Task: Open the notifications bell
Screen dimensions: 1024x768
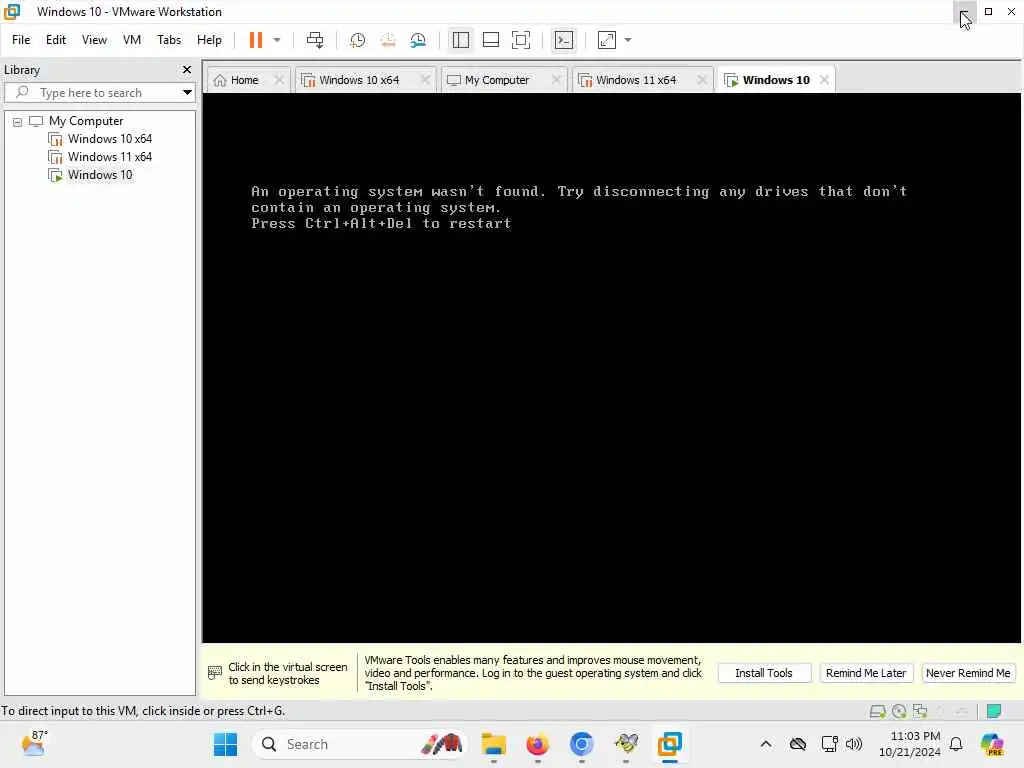Action: [x=956, y=744]
